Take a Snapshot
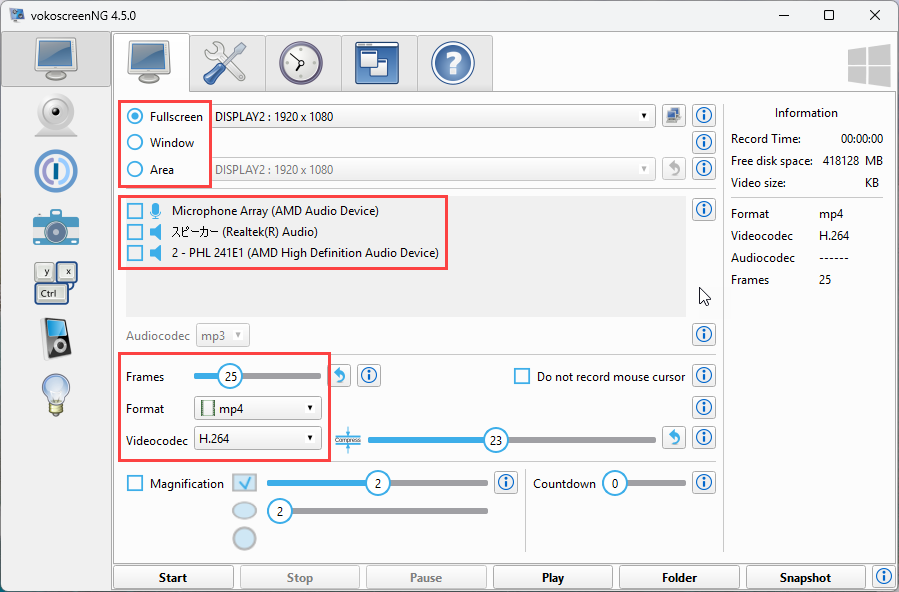Screen dimensions: 899x592 (x=806, y=578)
